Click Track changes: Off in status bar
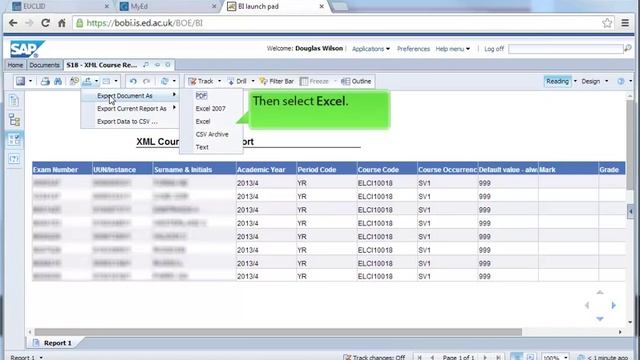Viewport: 640px width, 360px height. pos(374,357)
